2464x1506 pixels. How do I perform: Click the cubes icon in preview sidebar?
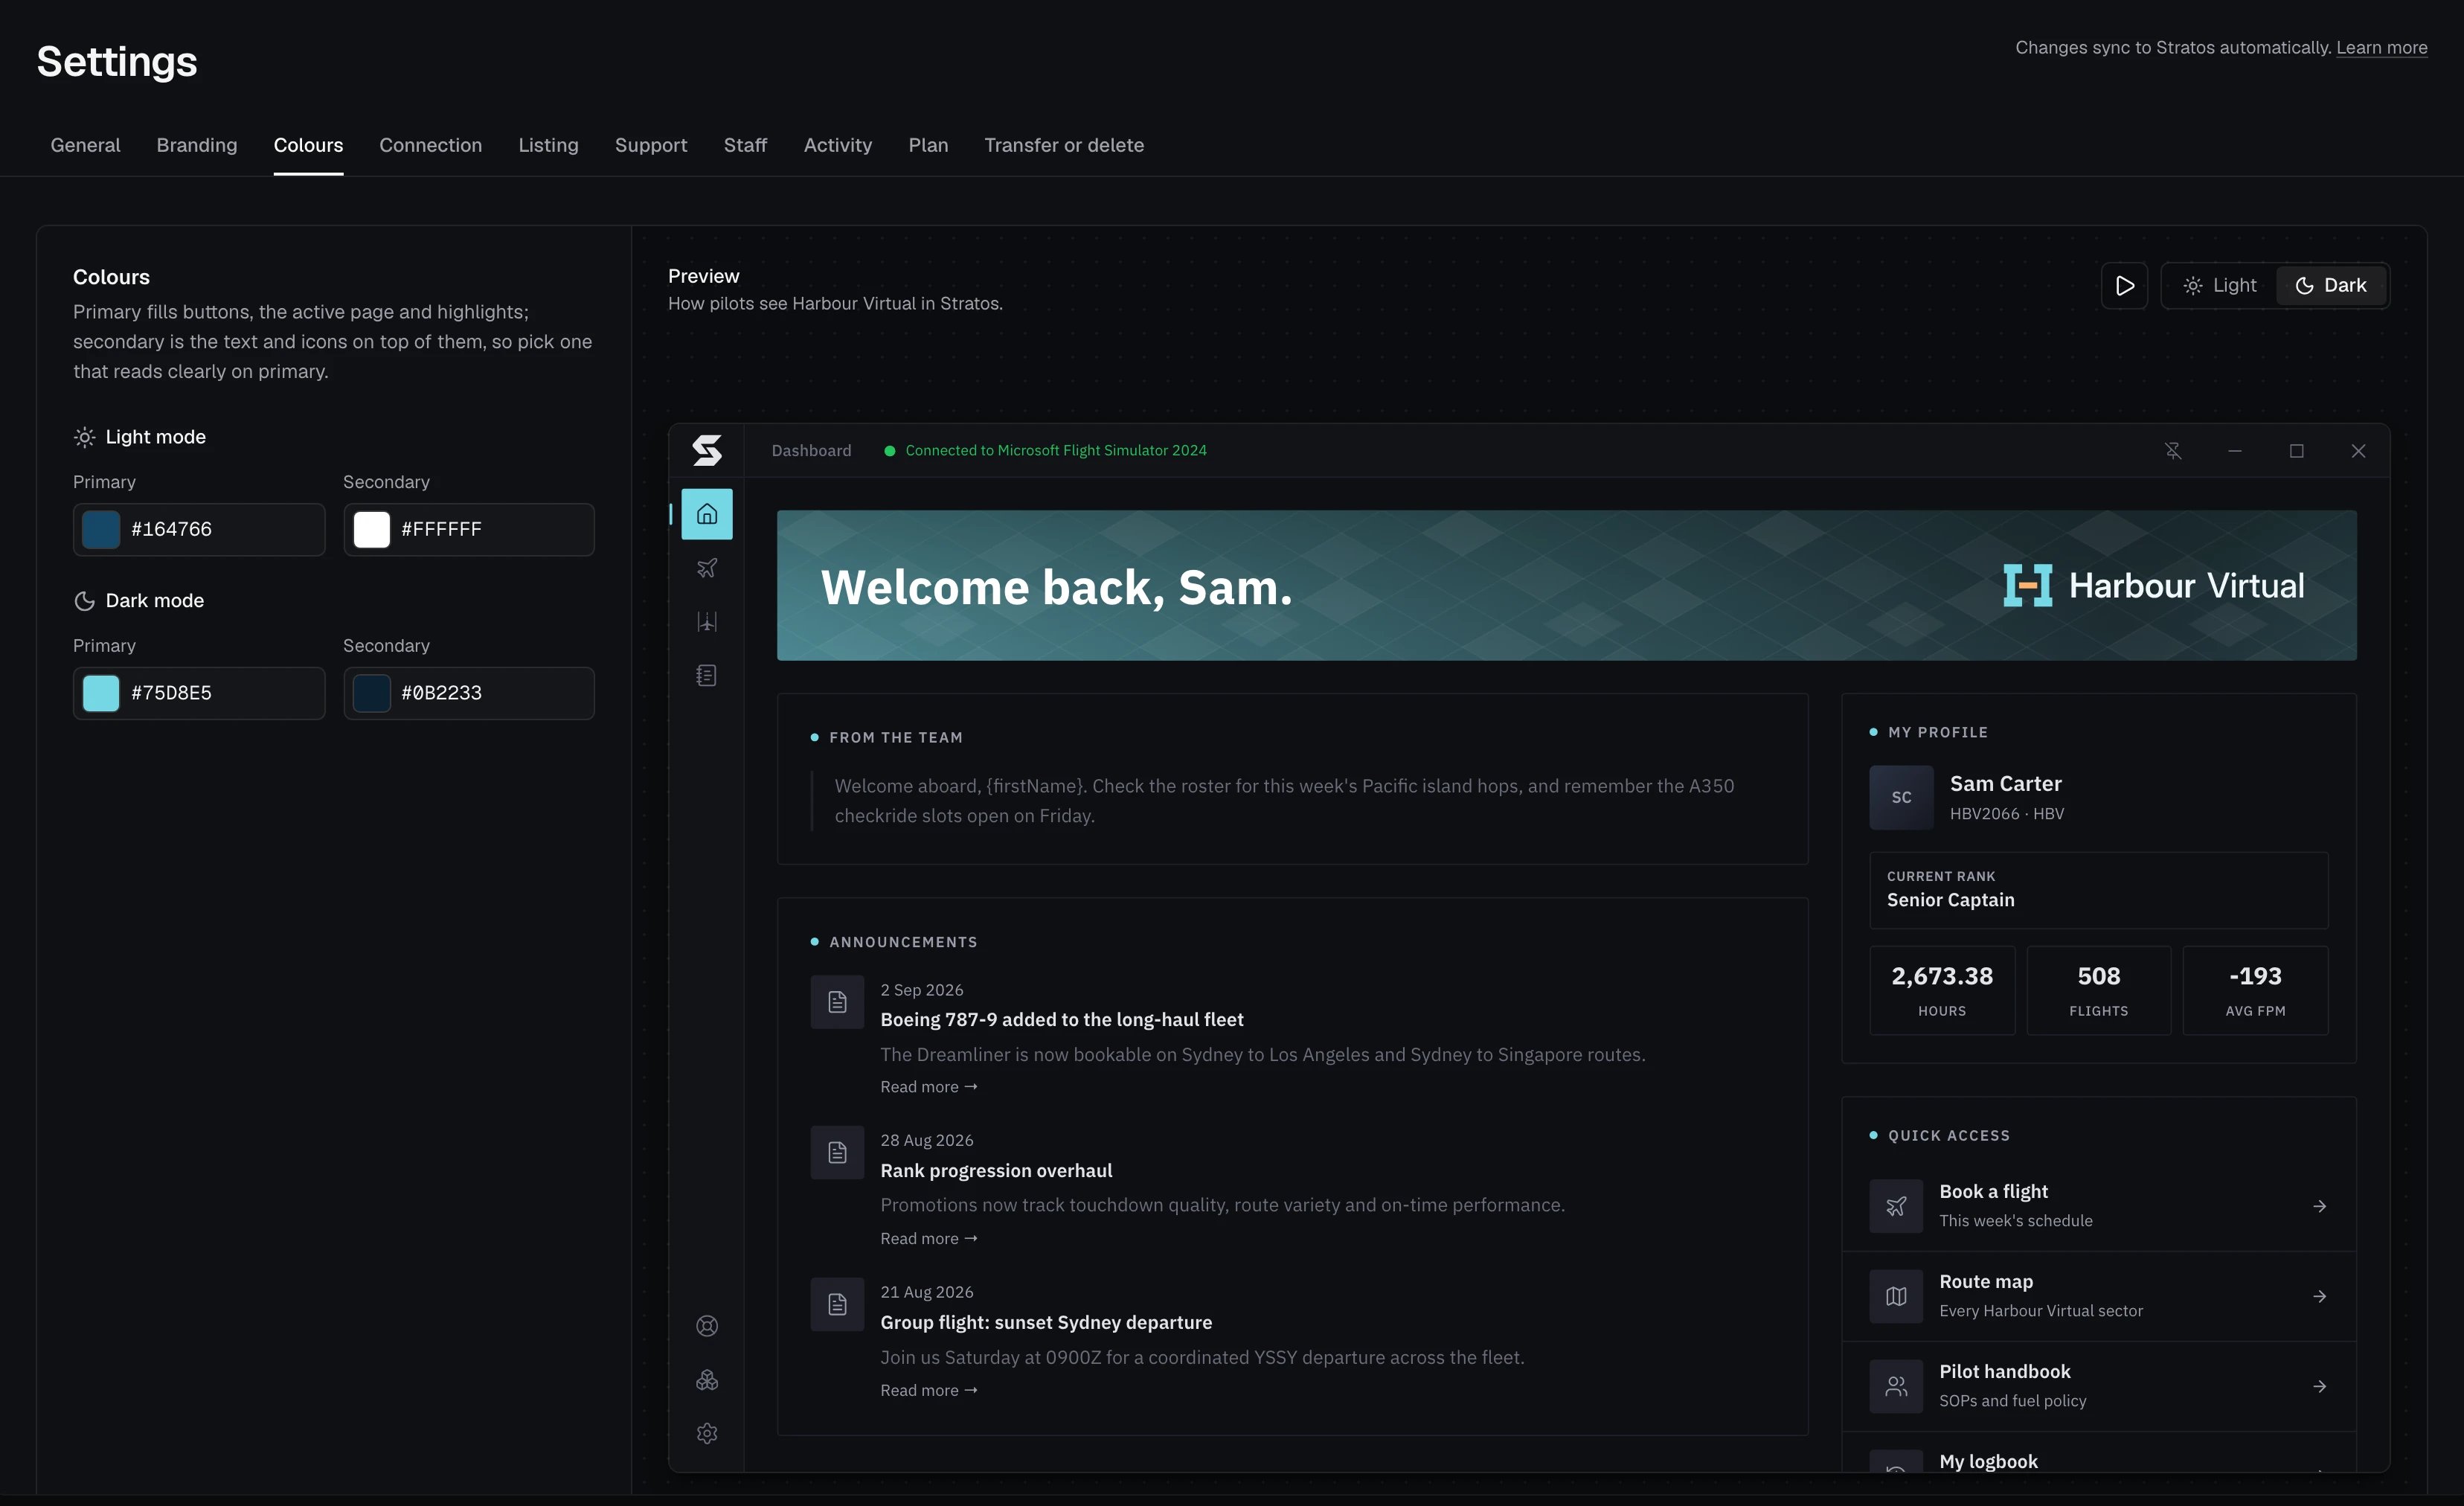707,1380
